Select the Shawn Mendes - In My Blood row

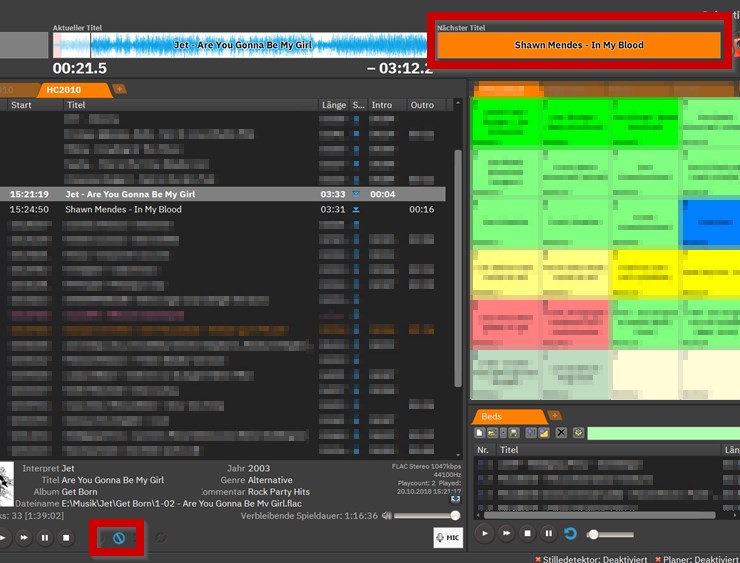pos(222,209)
